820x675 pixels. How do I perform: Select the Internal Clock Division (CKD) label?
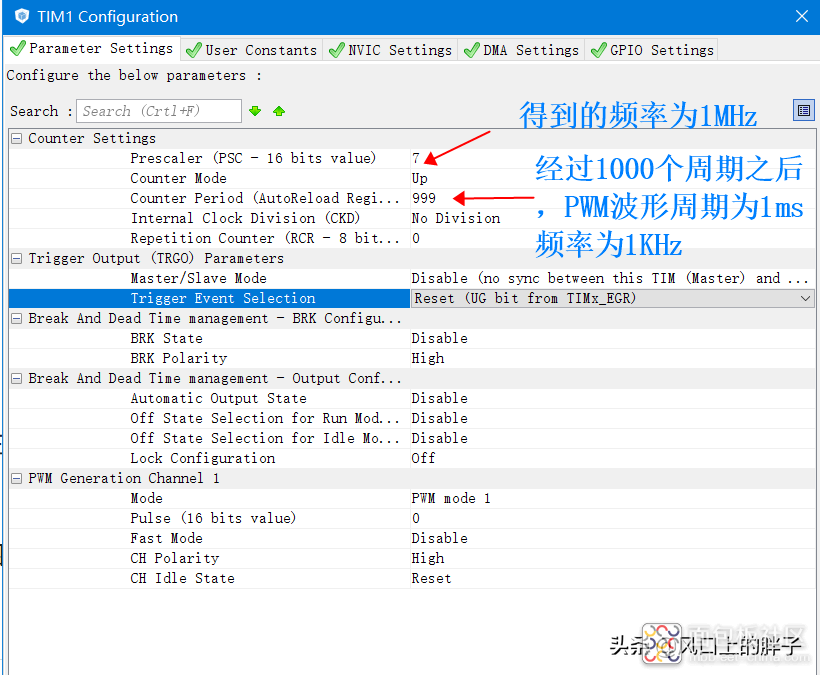tap(245, 219)
